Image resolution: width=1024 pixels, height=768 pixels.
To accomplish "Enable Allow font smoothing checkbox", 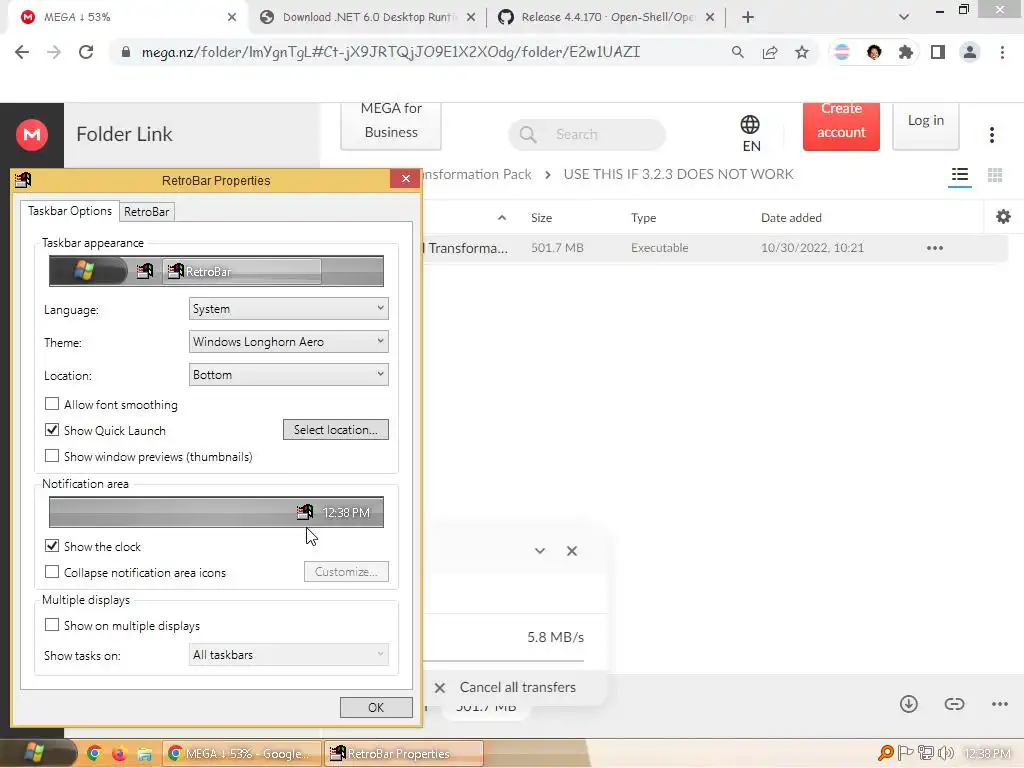I will tap(52, 404).
